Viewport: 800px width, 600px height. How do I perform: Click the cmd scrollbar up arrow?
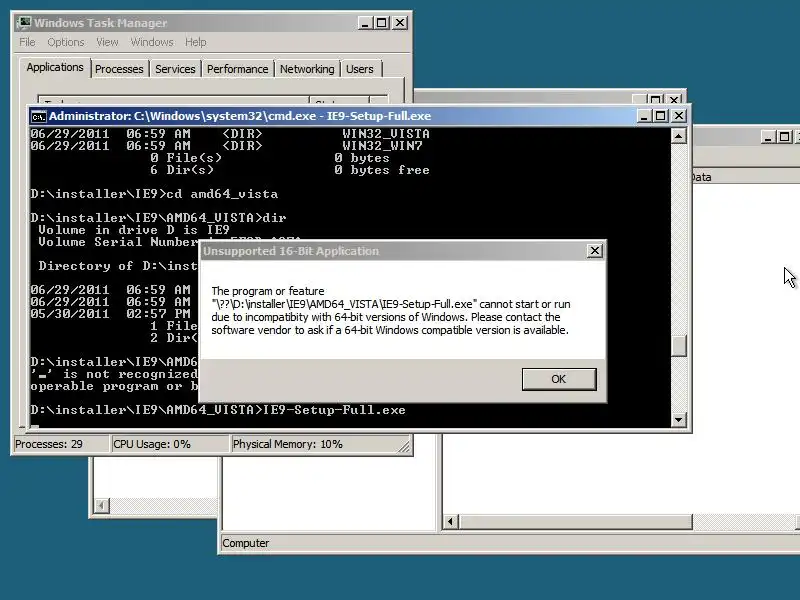(679, 136)
